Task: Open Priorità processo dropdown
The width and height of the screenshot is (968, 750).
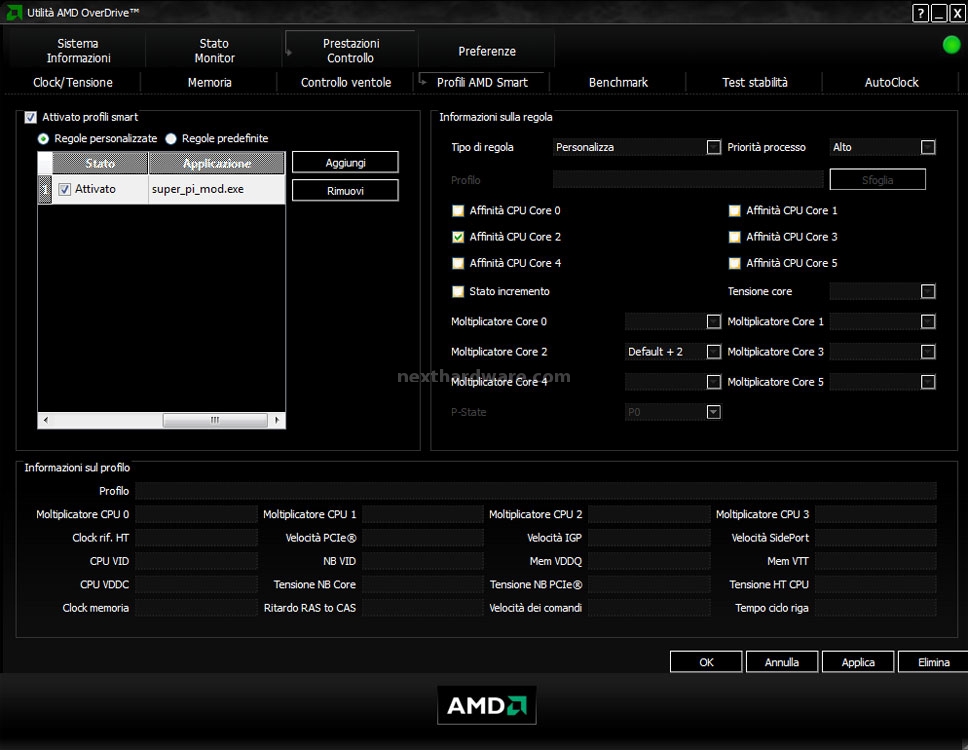Action: pyautogui.click(x=928, y=147)
